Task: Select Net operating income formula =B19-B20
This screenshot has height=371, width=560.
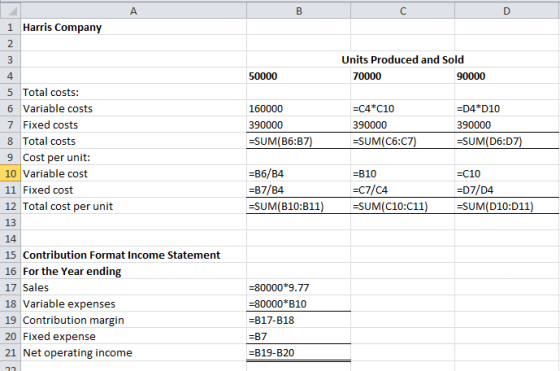Action: click(299, 353)
